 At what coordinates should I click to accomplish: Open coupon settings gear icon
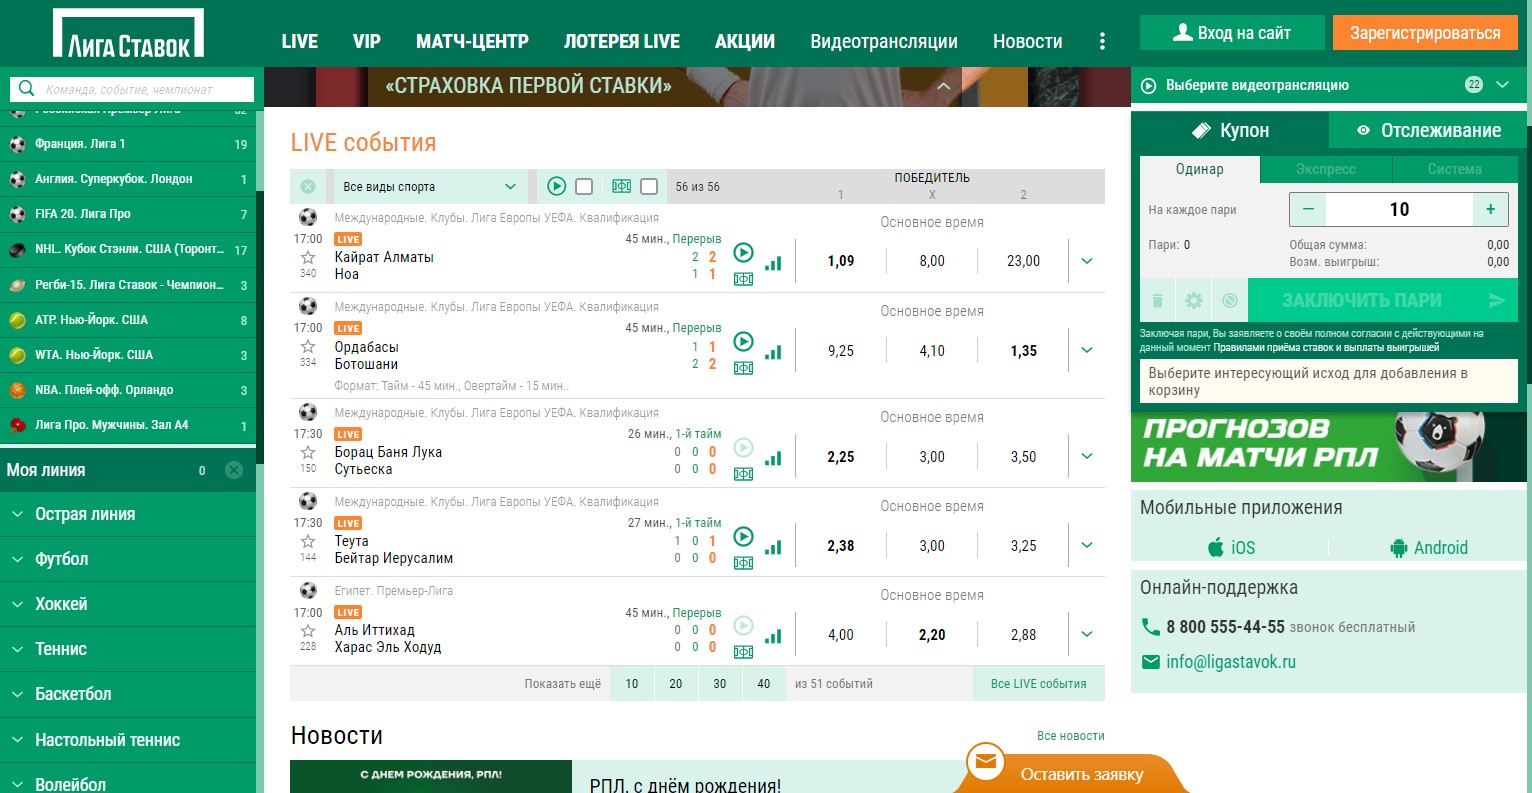pyautogui.click(x=1193, y=300)
